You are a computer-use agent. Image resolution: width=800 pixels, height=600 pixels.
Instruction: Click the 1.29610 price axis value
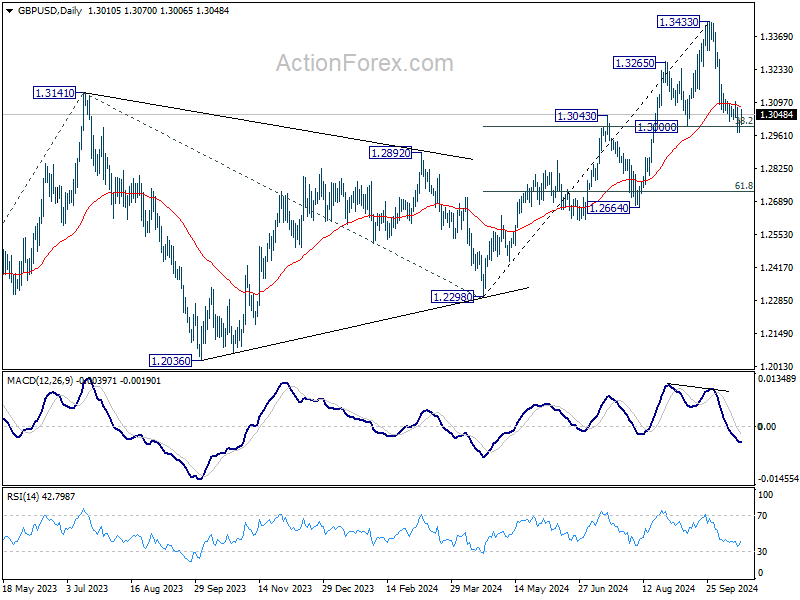point(777,135)
